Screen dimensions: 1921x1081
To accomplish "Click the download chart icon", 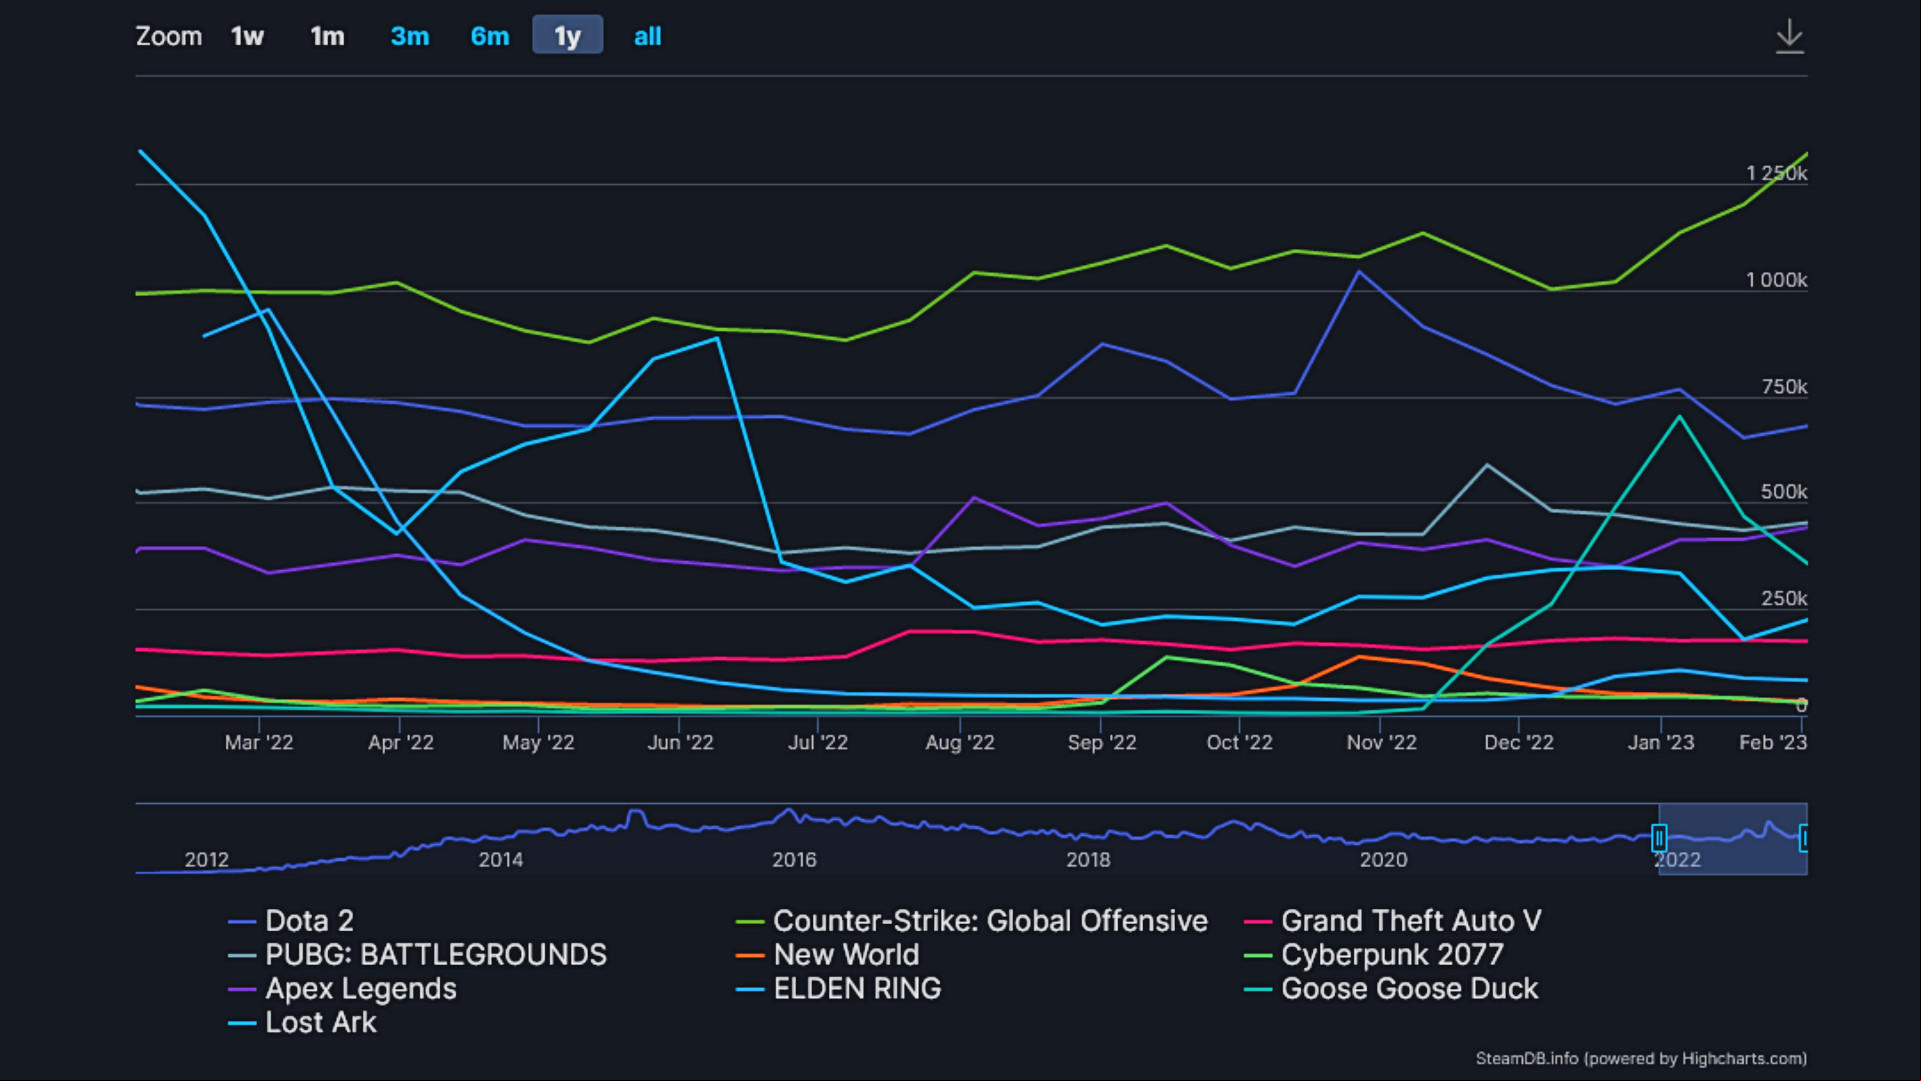I will click(1789, 36).
